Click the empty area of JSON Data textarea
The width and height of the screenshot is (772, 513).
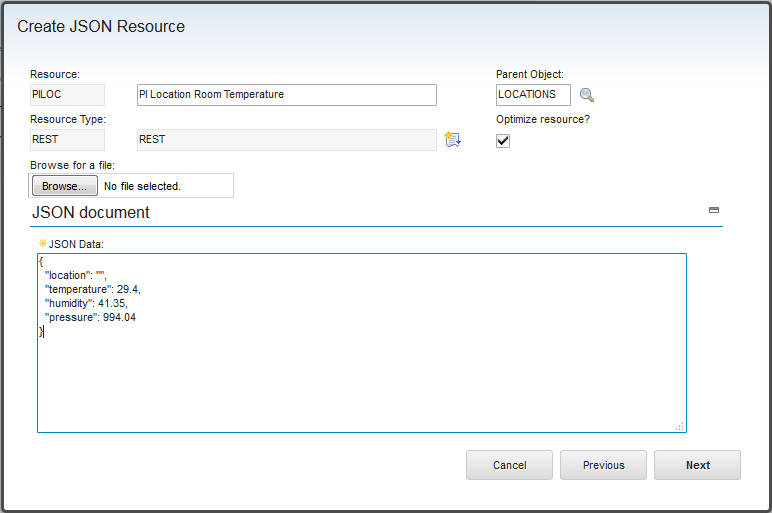click(x=360, y=380)
